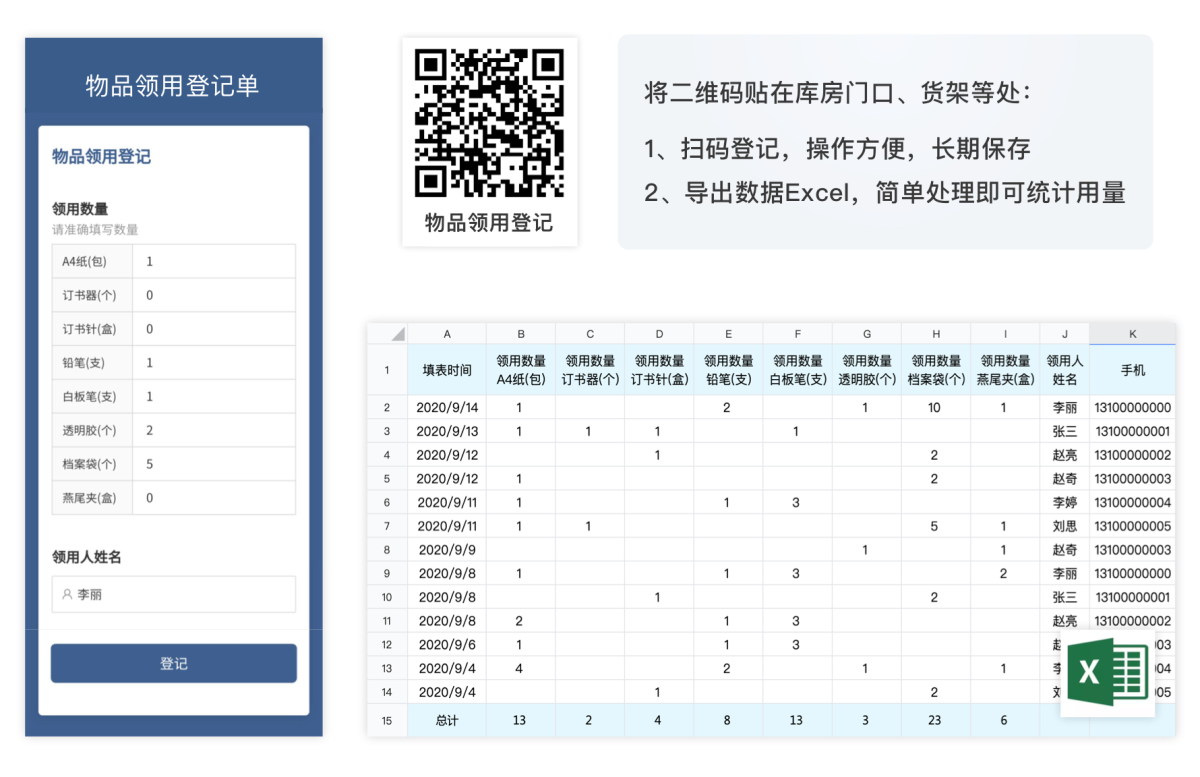The height and width of the screenshot is (777, 1200).
Task: Select column E header in spreadsheet
Action: (728, 334)
